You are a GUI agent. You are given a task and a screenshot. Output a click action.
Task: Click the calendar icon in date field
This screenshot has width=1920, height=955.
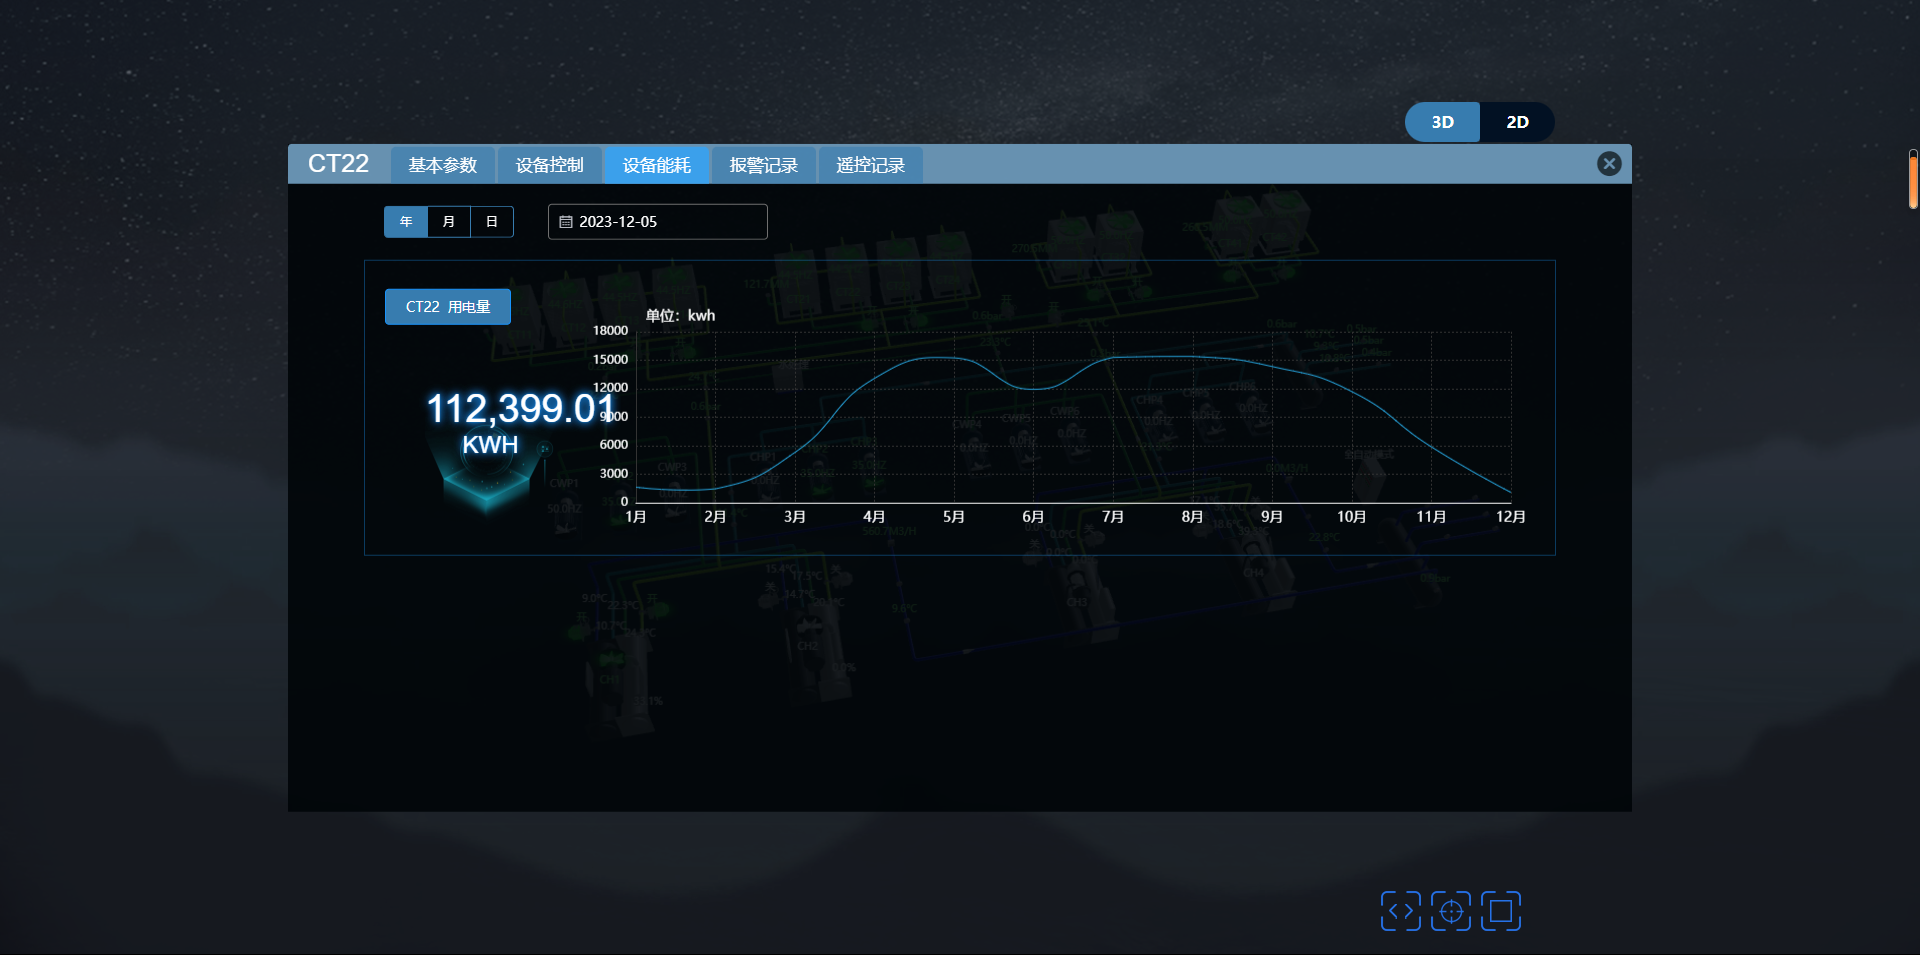tap(566, 222)
